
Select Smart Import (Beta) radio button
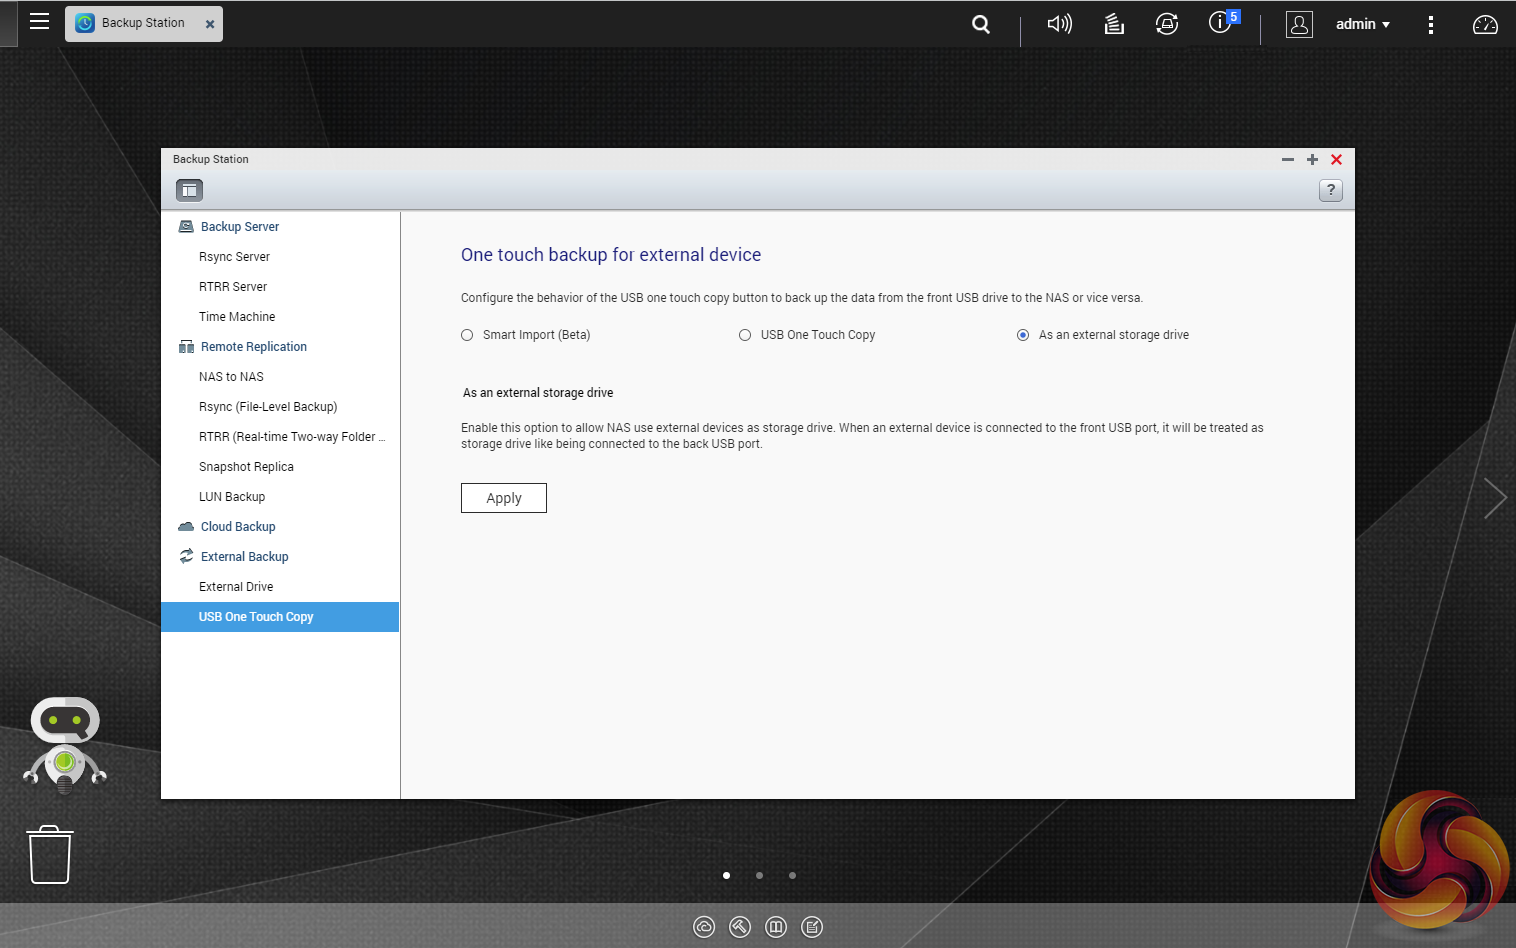pyautogui.click(x=467, y=335)
